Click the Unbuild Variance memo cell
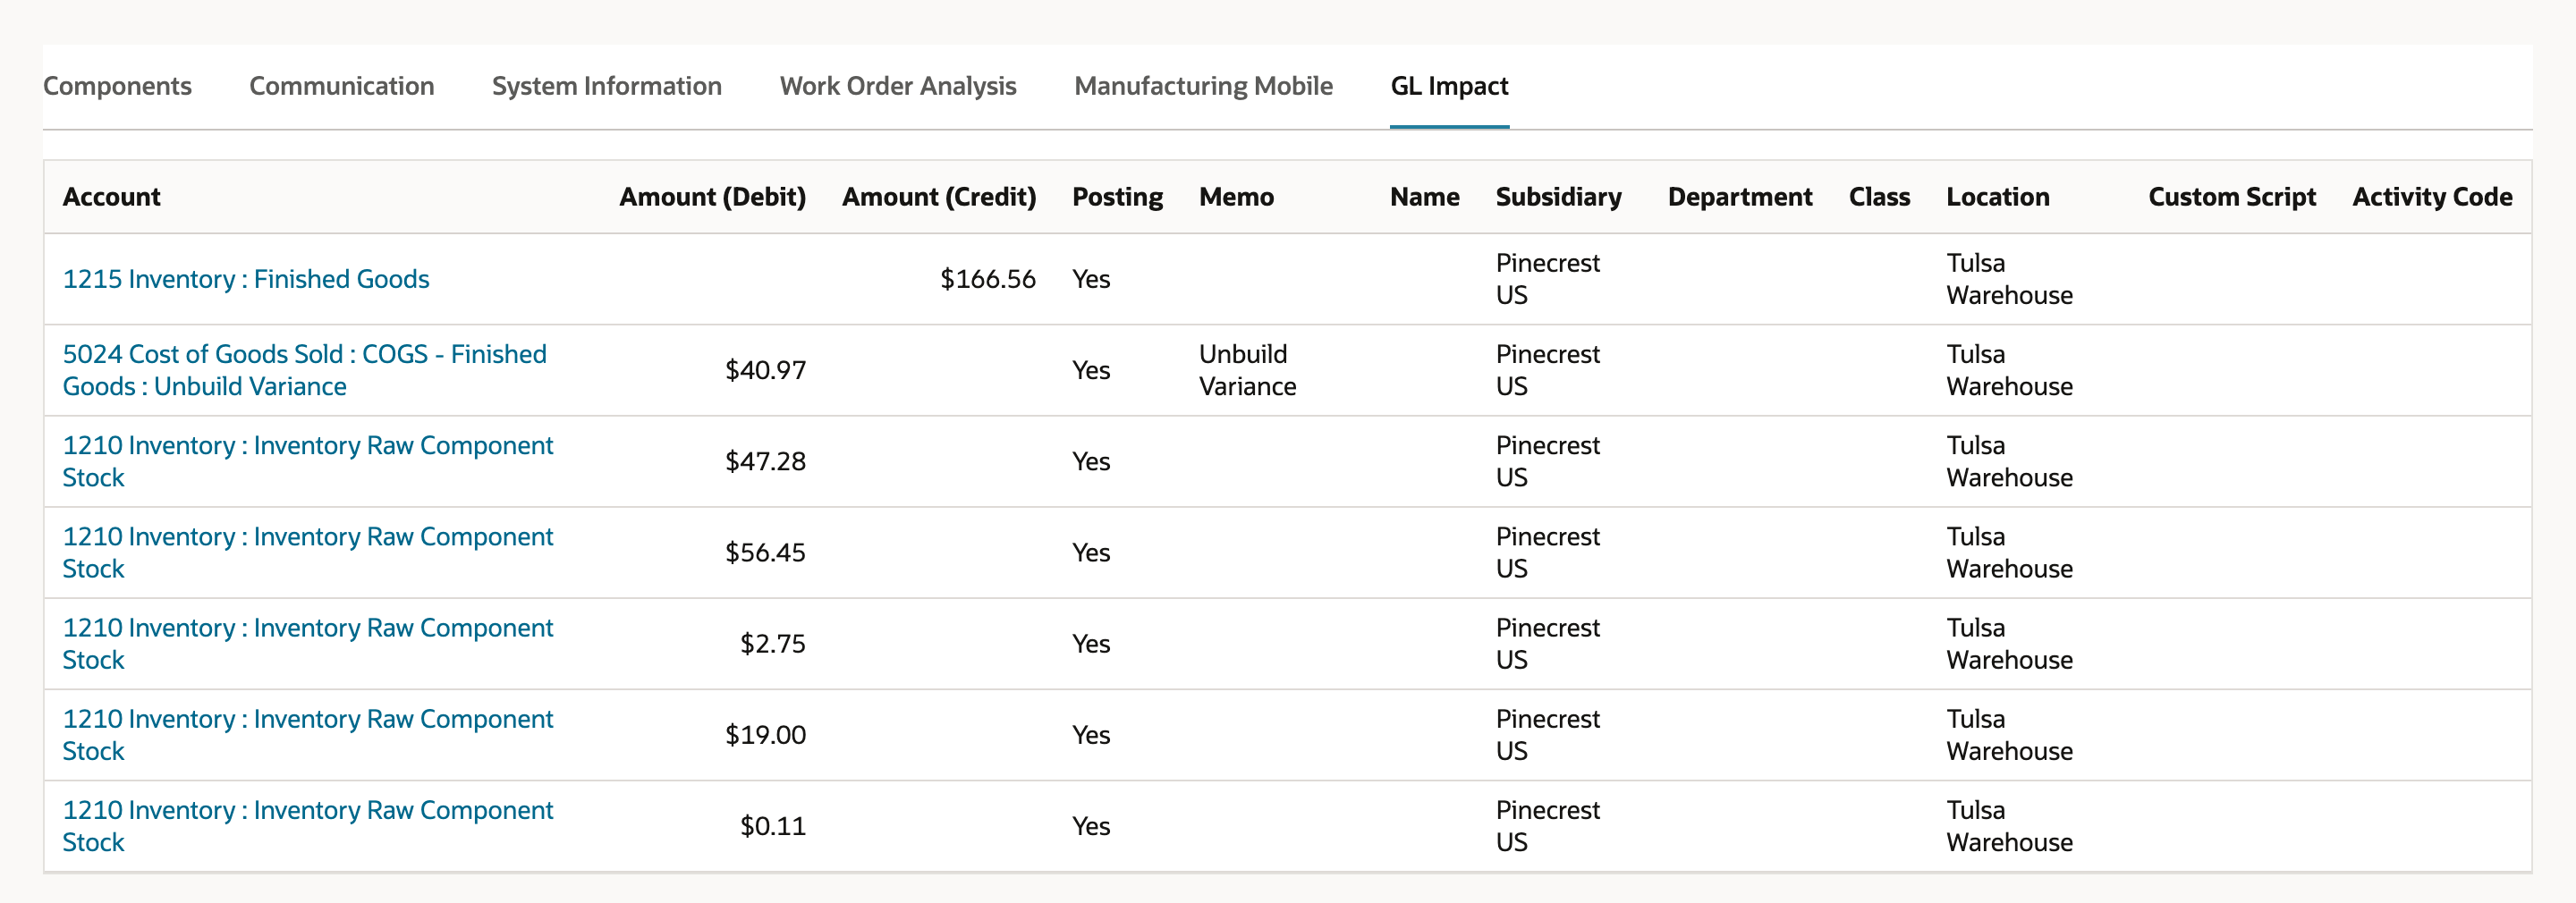2576x903 pixels. 1247,370
